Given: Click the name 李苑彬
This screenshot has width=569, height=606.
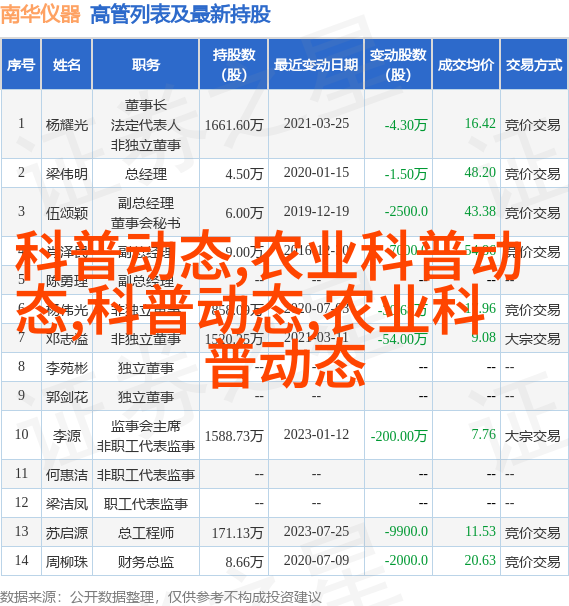Looking at the screenshot, I should [x=67, y=368].
